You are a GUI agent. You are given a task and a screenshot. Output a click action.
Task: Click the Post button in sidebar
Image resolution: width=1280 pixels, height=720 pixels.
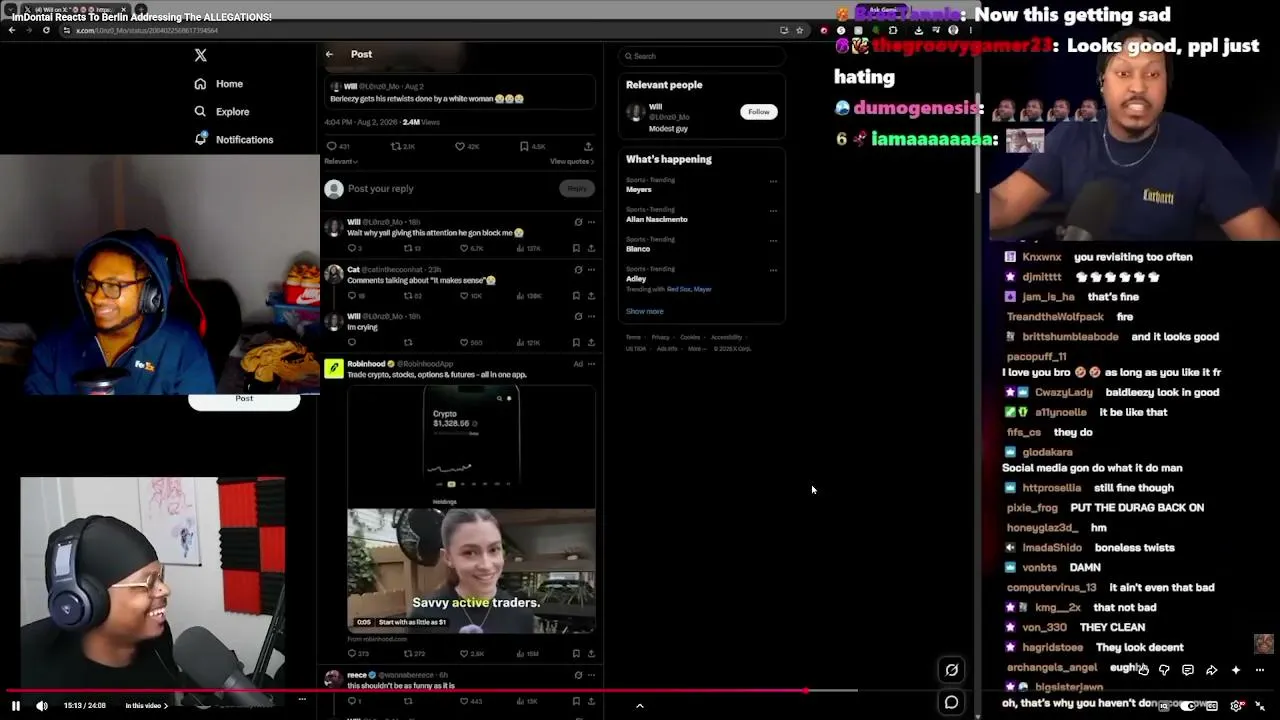(244, 399)
